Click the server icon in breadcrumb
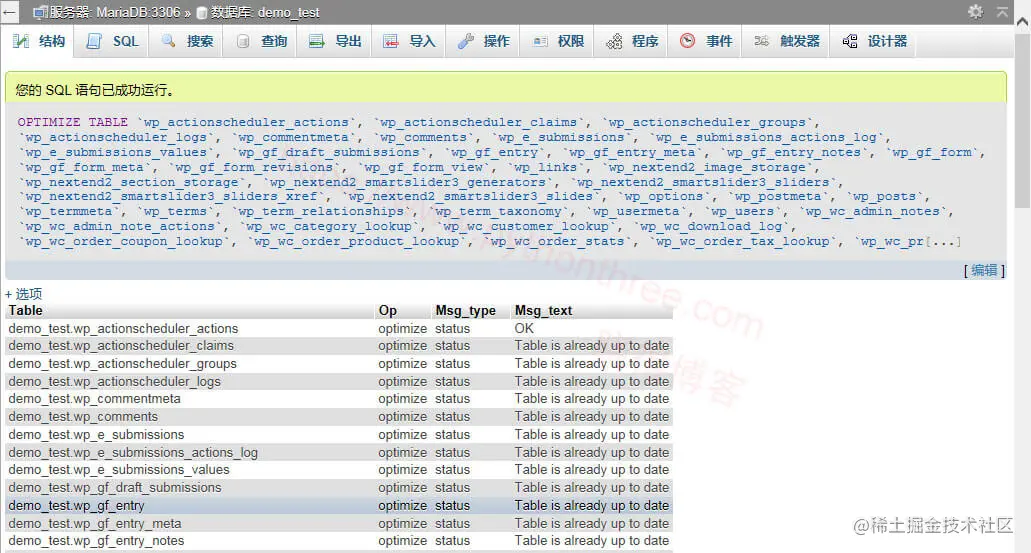The image size is (1031, 553). (x=40, y=12)
